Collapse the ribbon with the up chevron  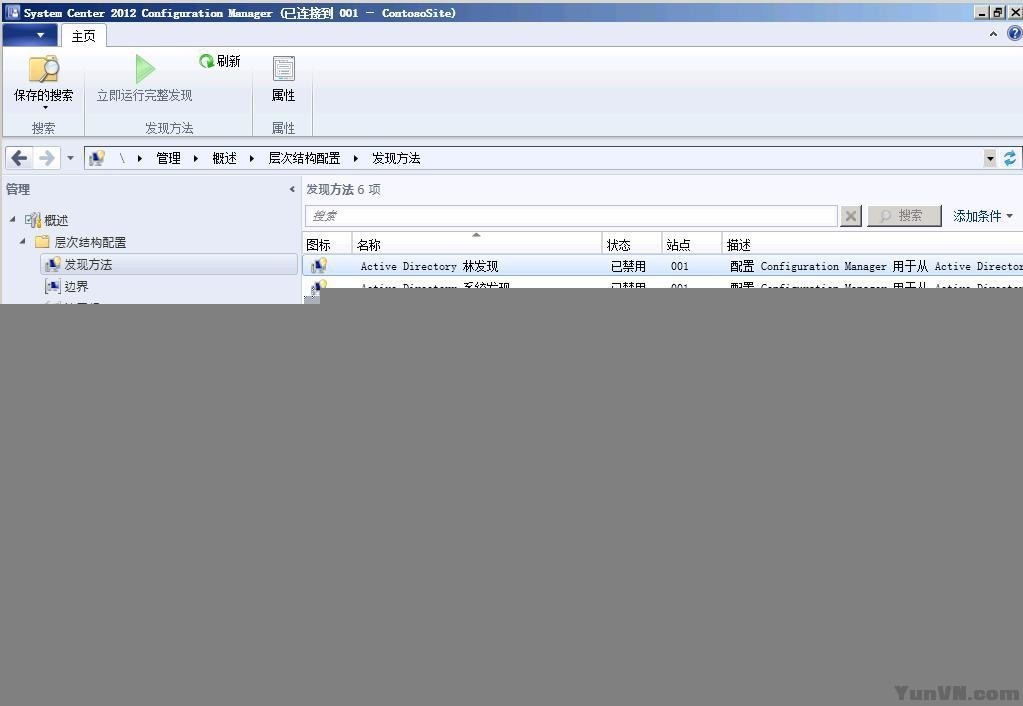click(x=993, y=34)
